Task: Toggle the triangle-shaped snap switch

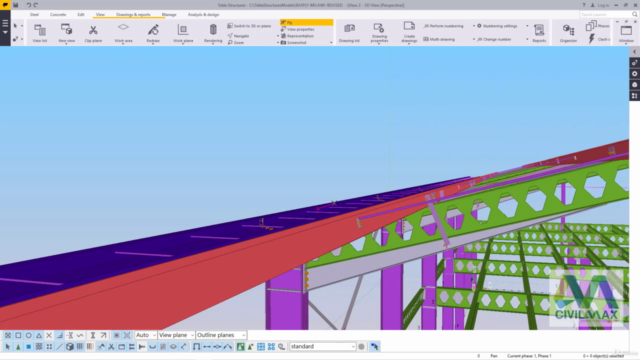Action: tap(39, 335)
